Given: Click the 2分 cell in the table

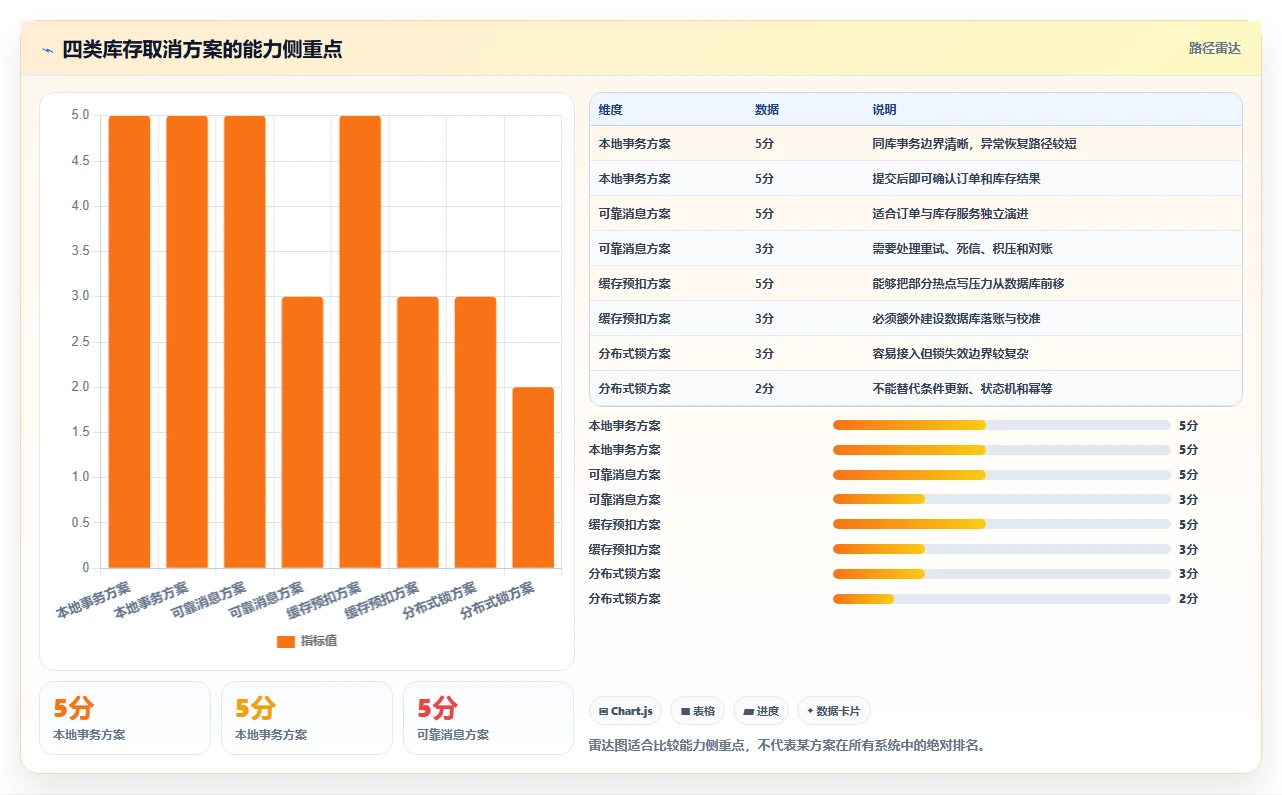Looking at the screenshot, I should point(764,389).
